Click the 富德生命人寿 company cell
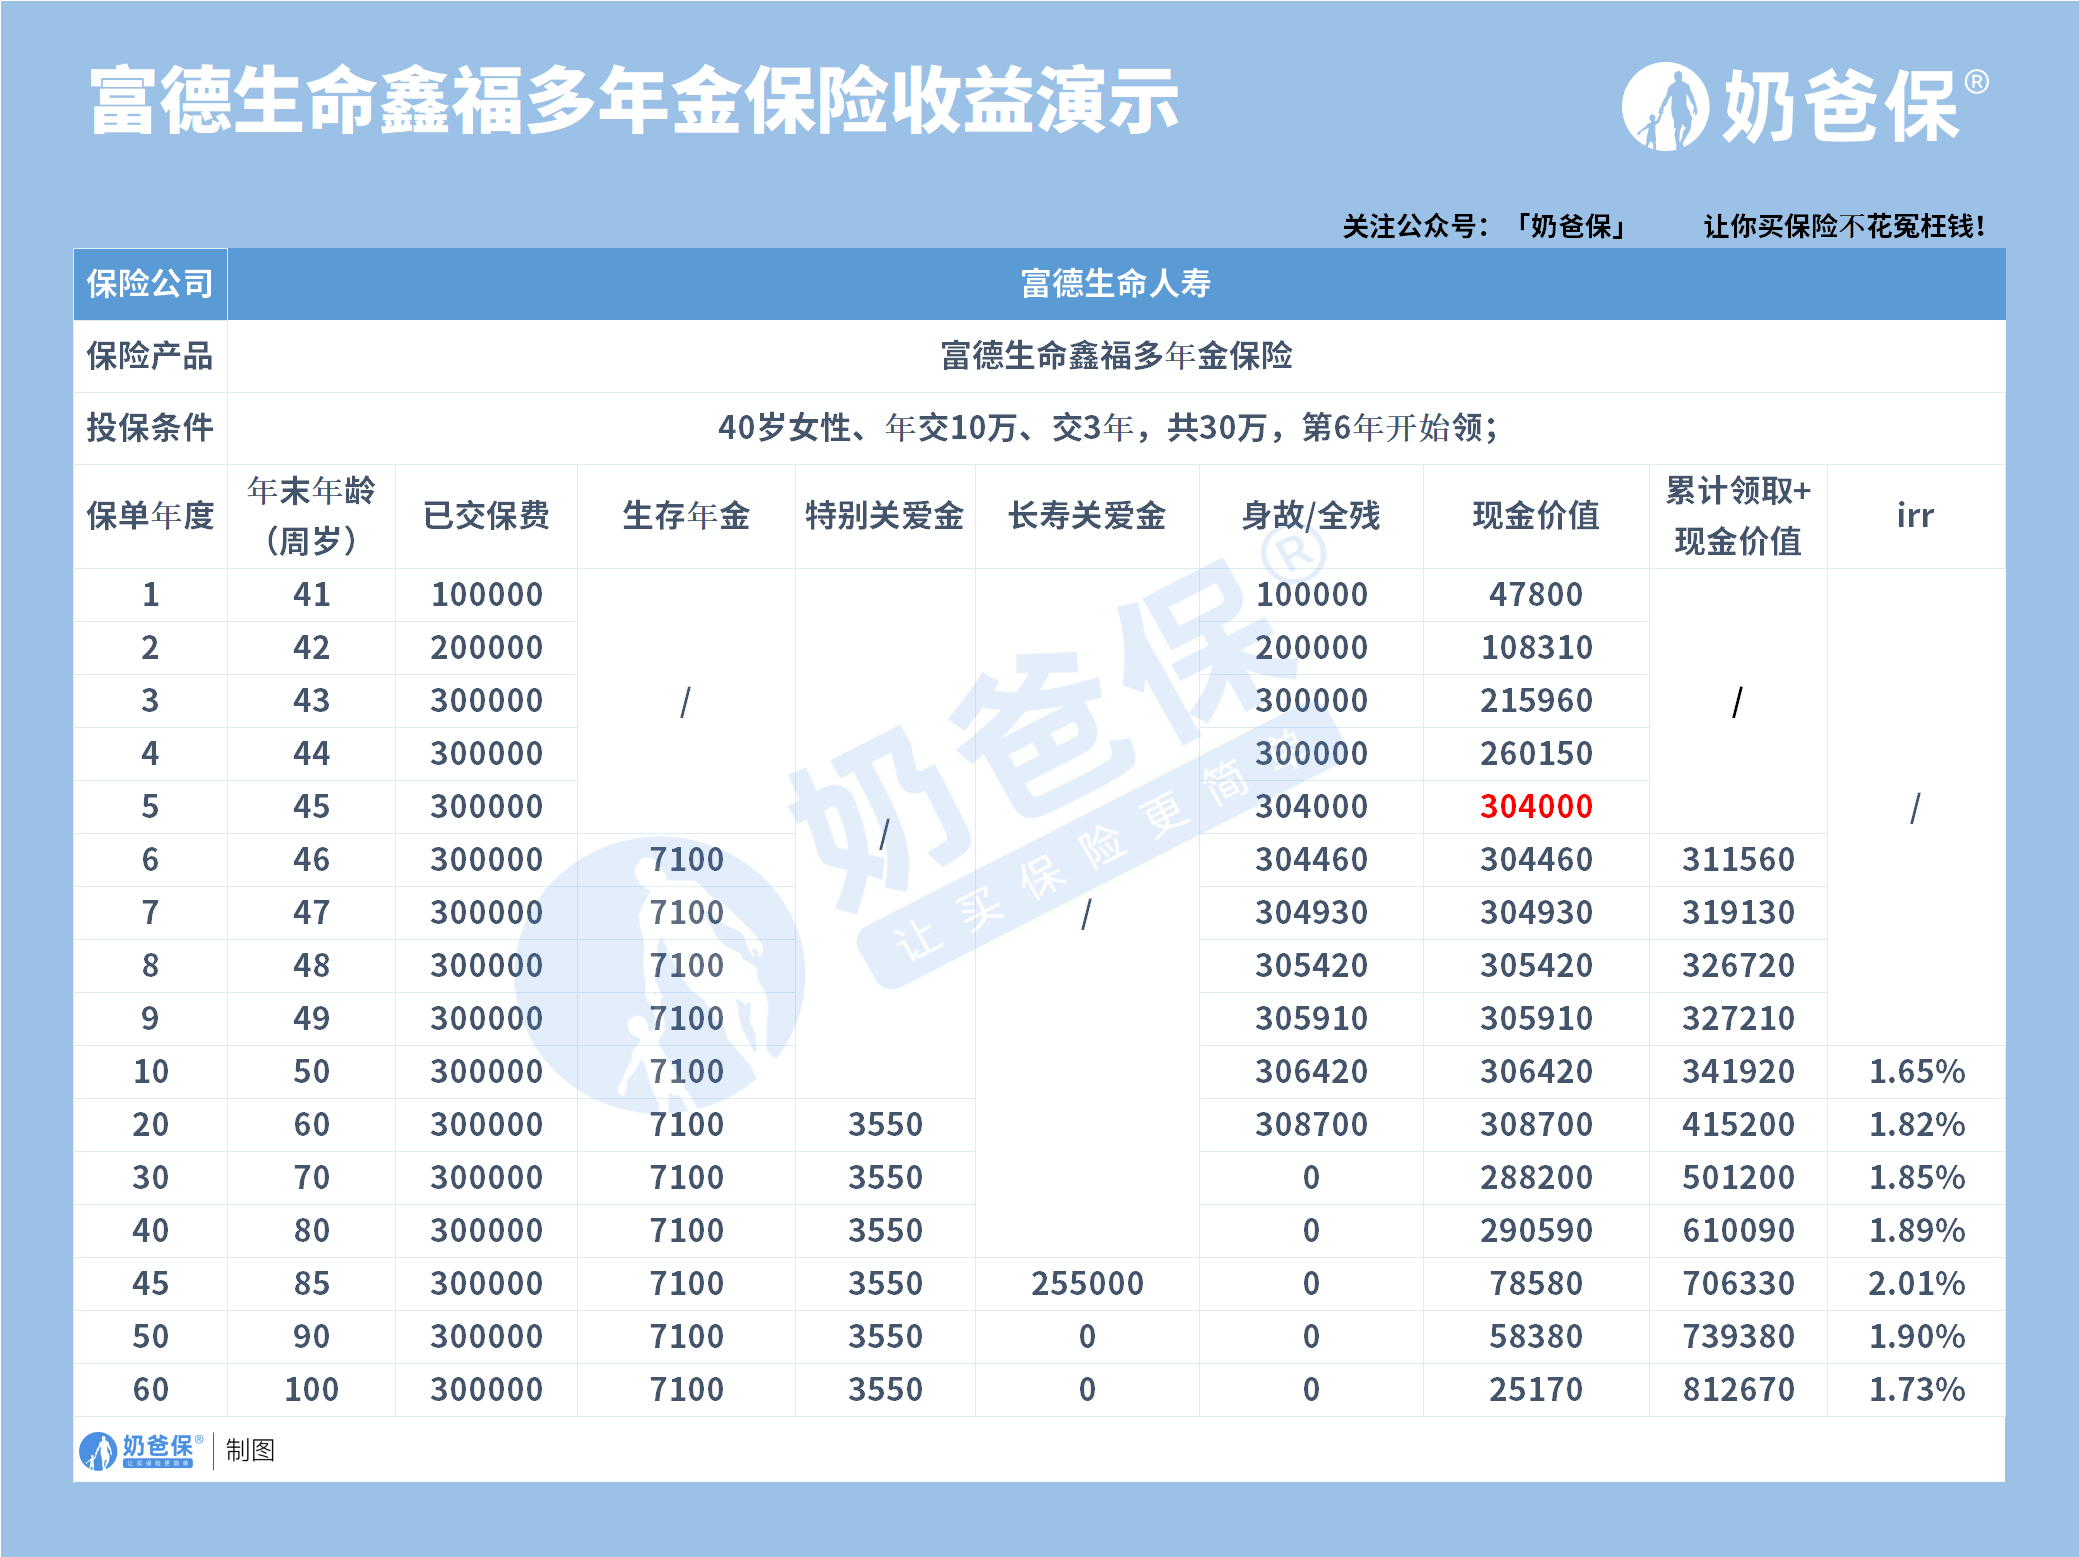2079x1557 pixels. (x=1116, y=284)
